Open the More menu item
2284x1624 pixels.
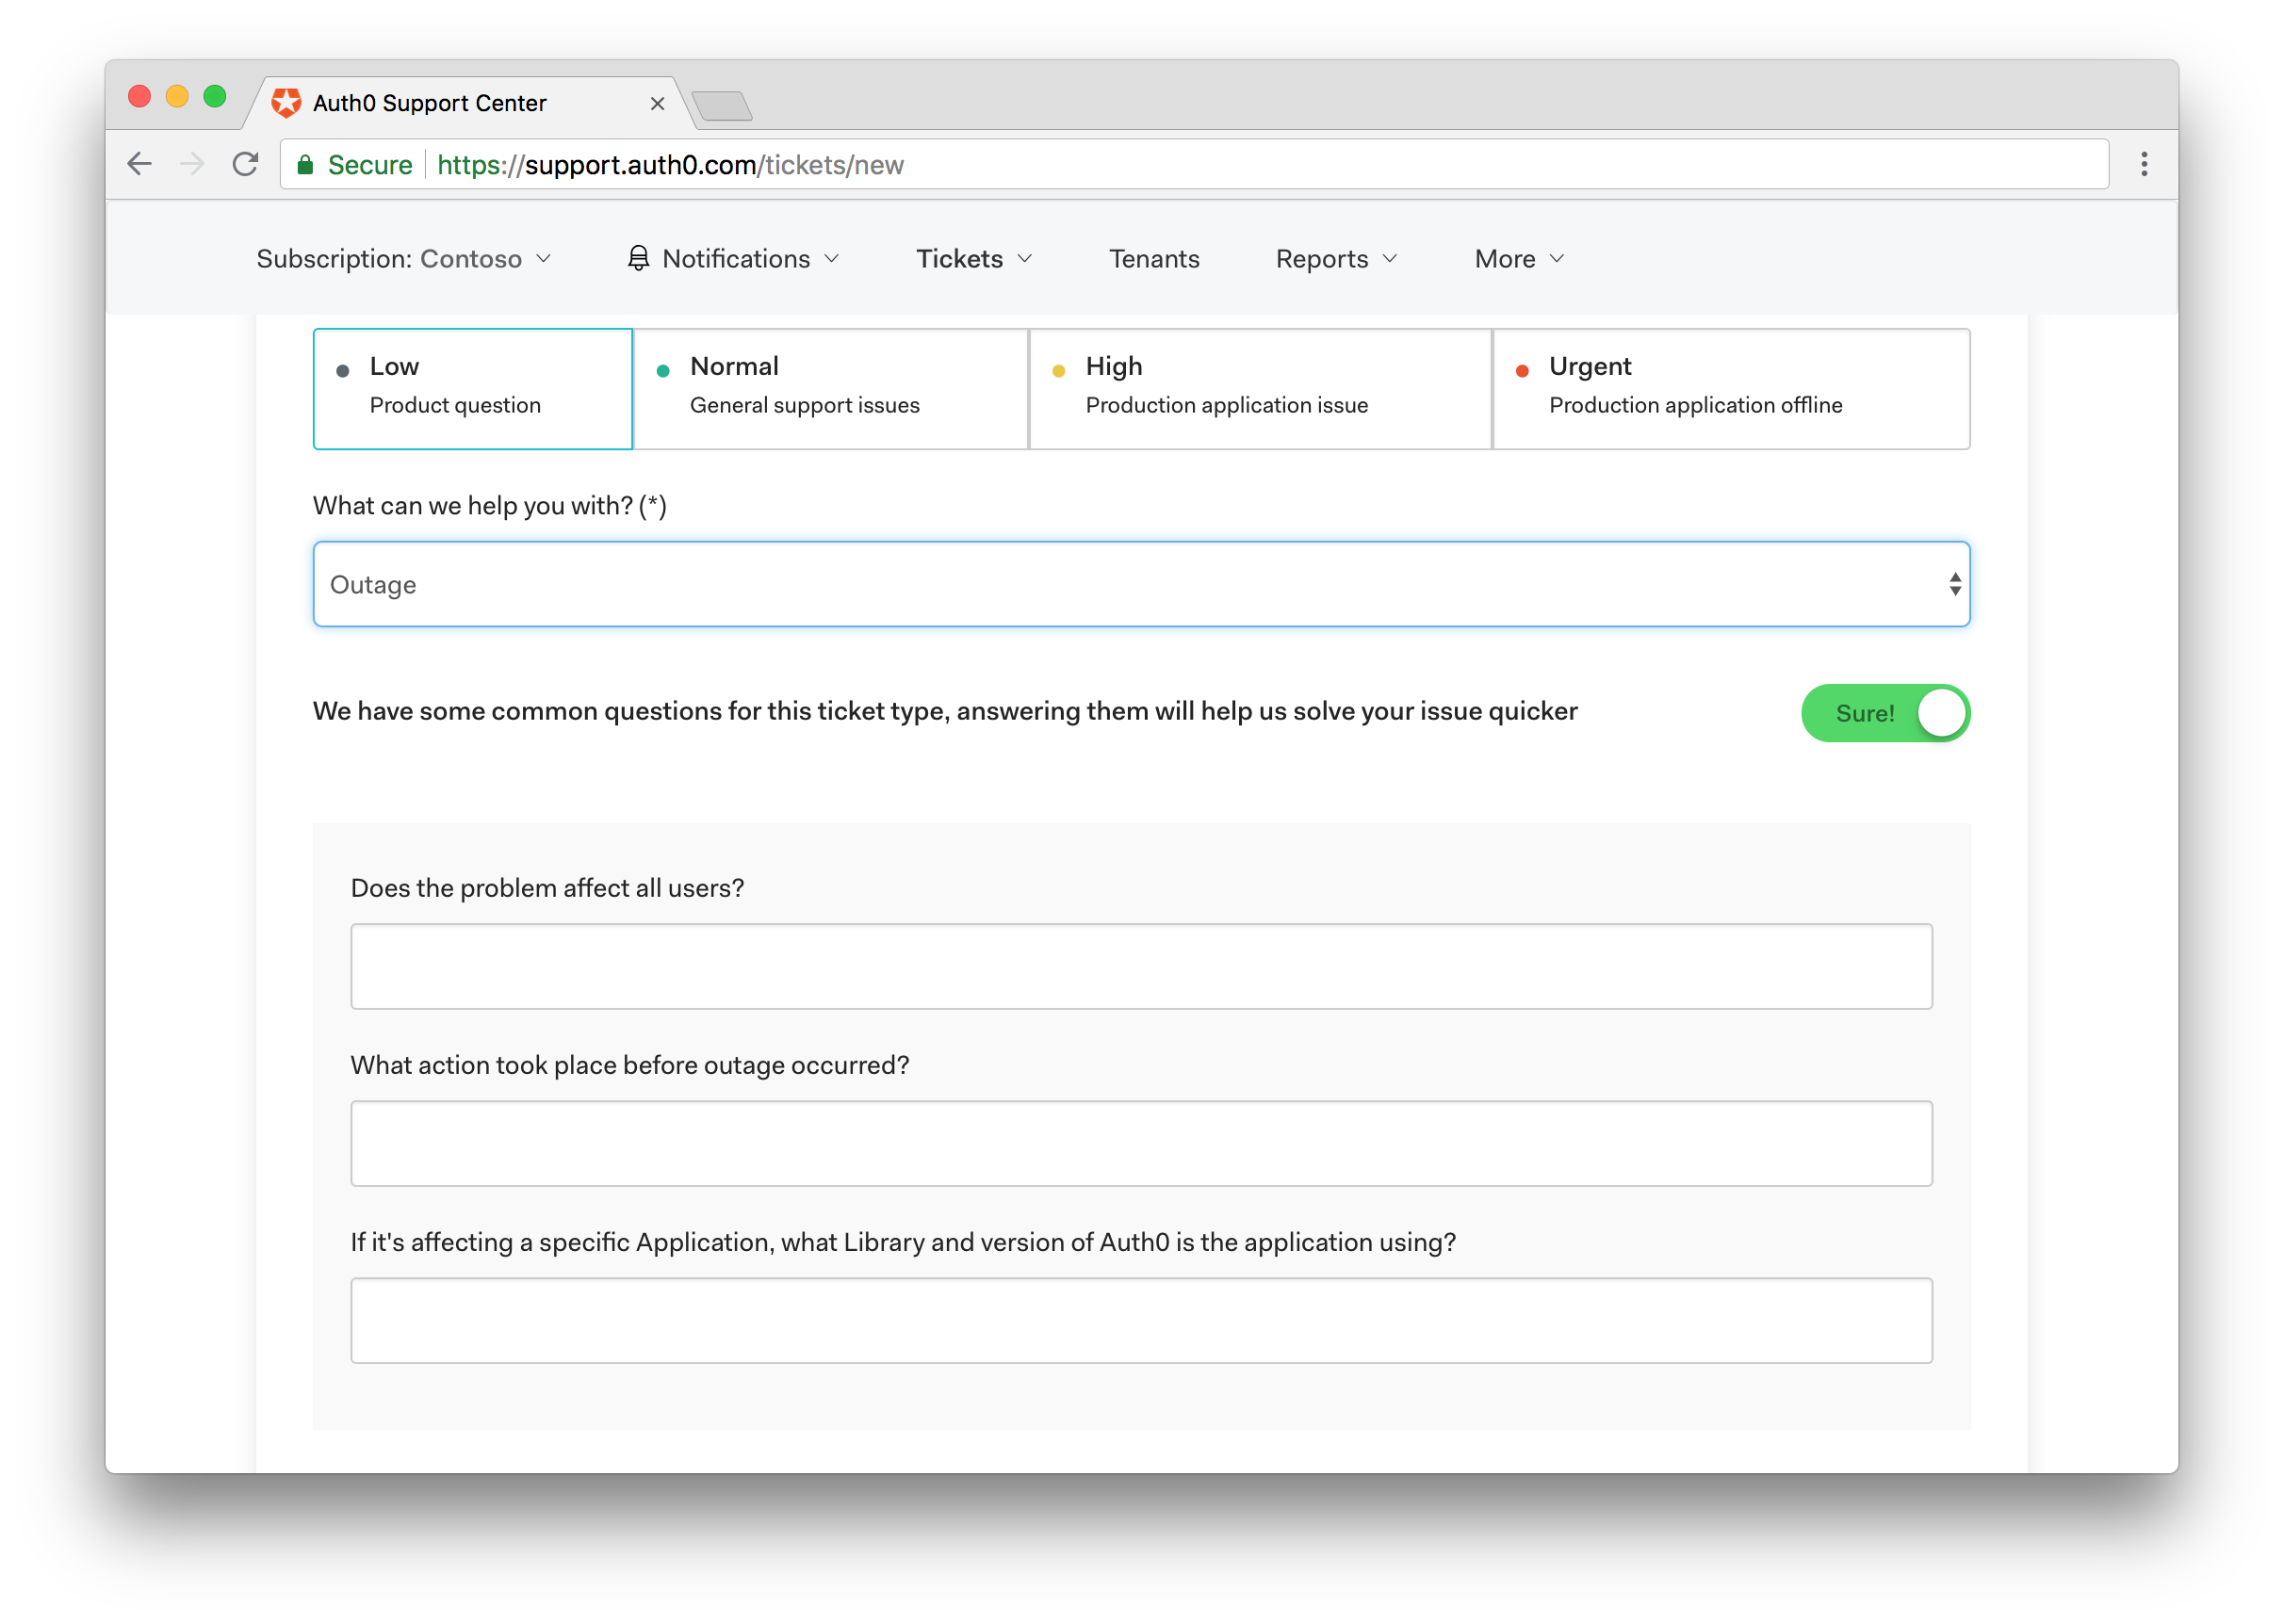(x=1516, y=258)
